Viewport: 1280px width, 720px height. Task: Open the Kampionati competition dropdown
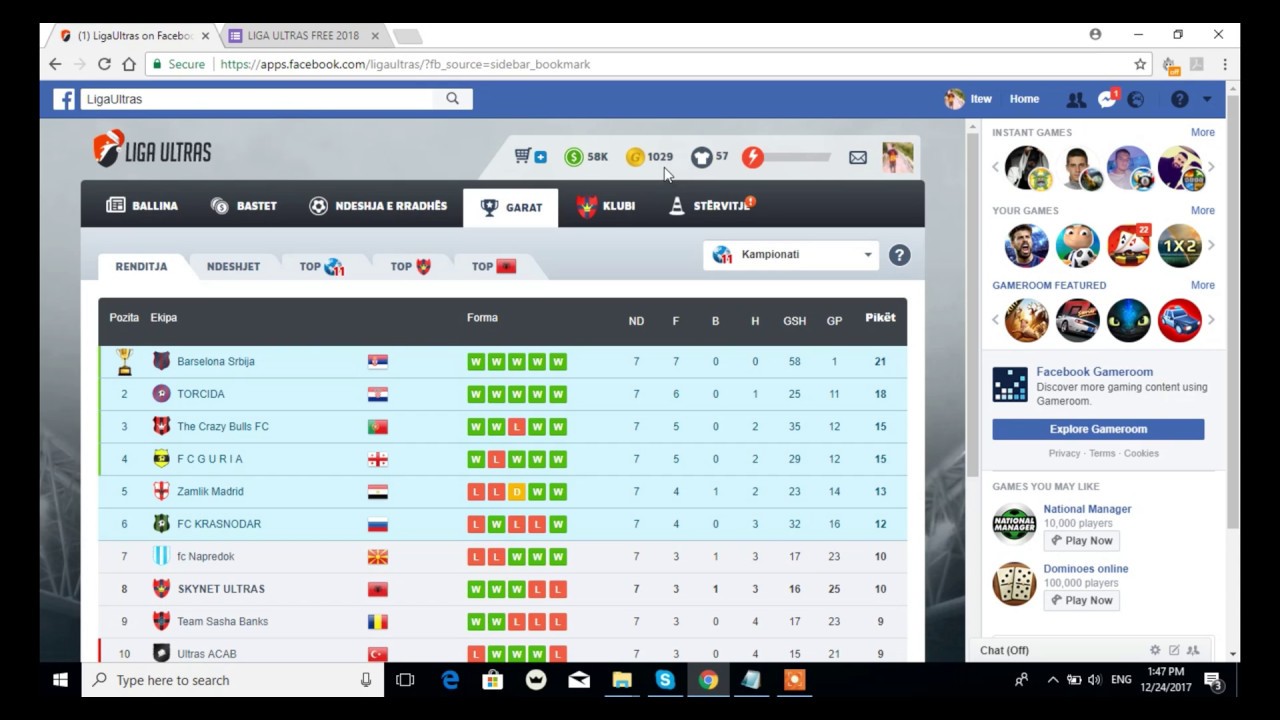tap(791, 255)
